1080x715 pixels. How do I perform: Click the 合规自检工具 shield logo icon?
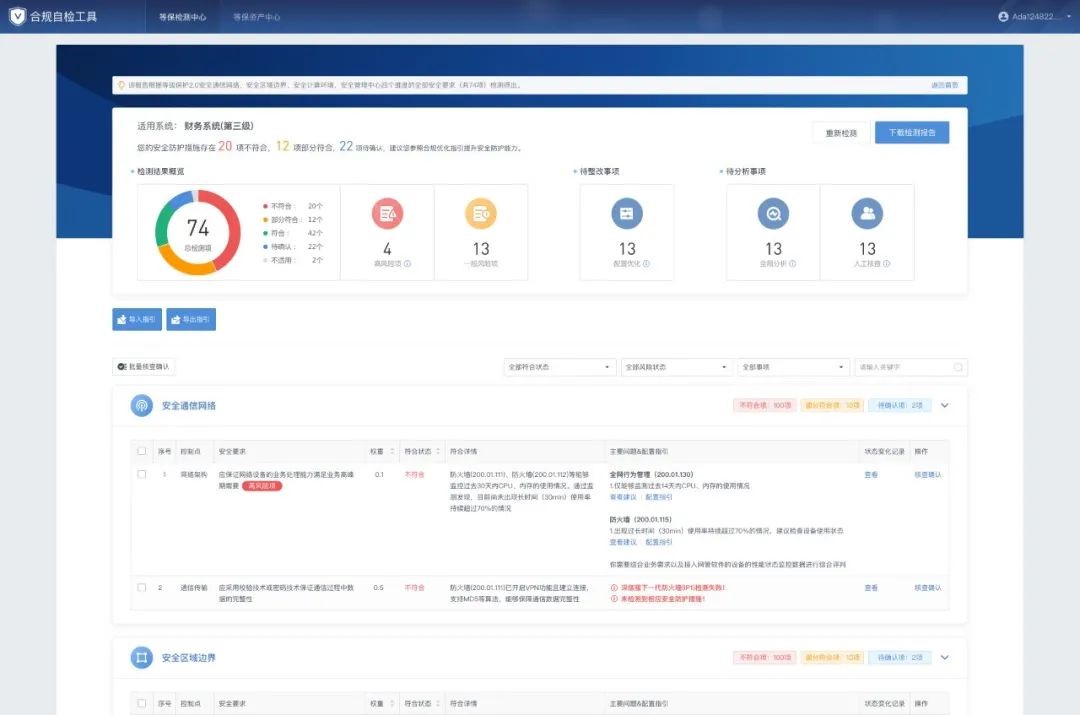coord(16,15)
